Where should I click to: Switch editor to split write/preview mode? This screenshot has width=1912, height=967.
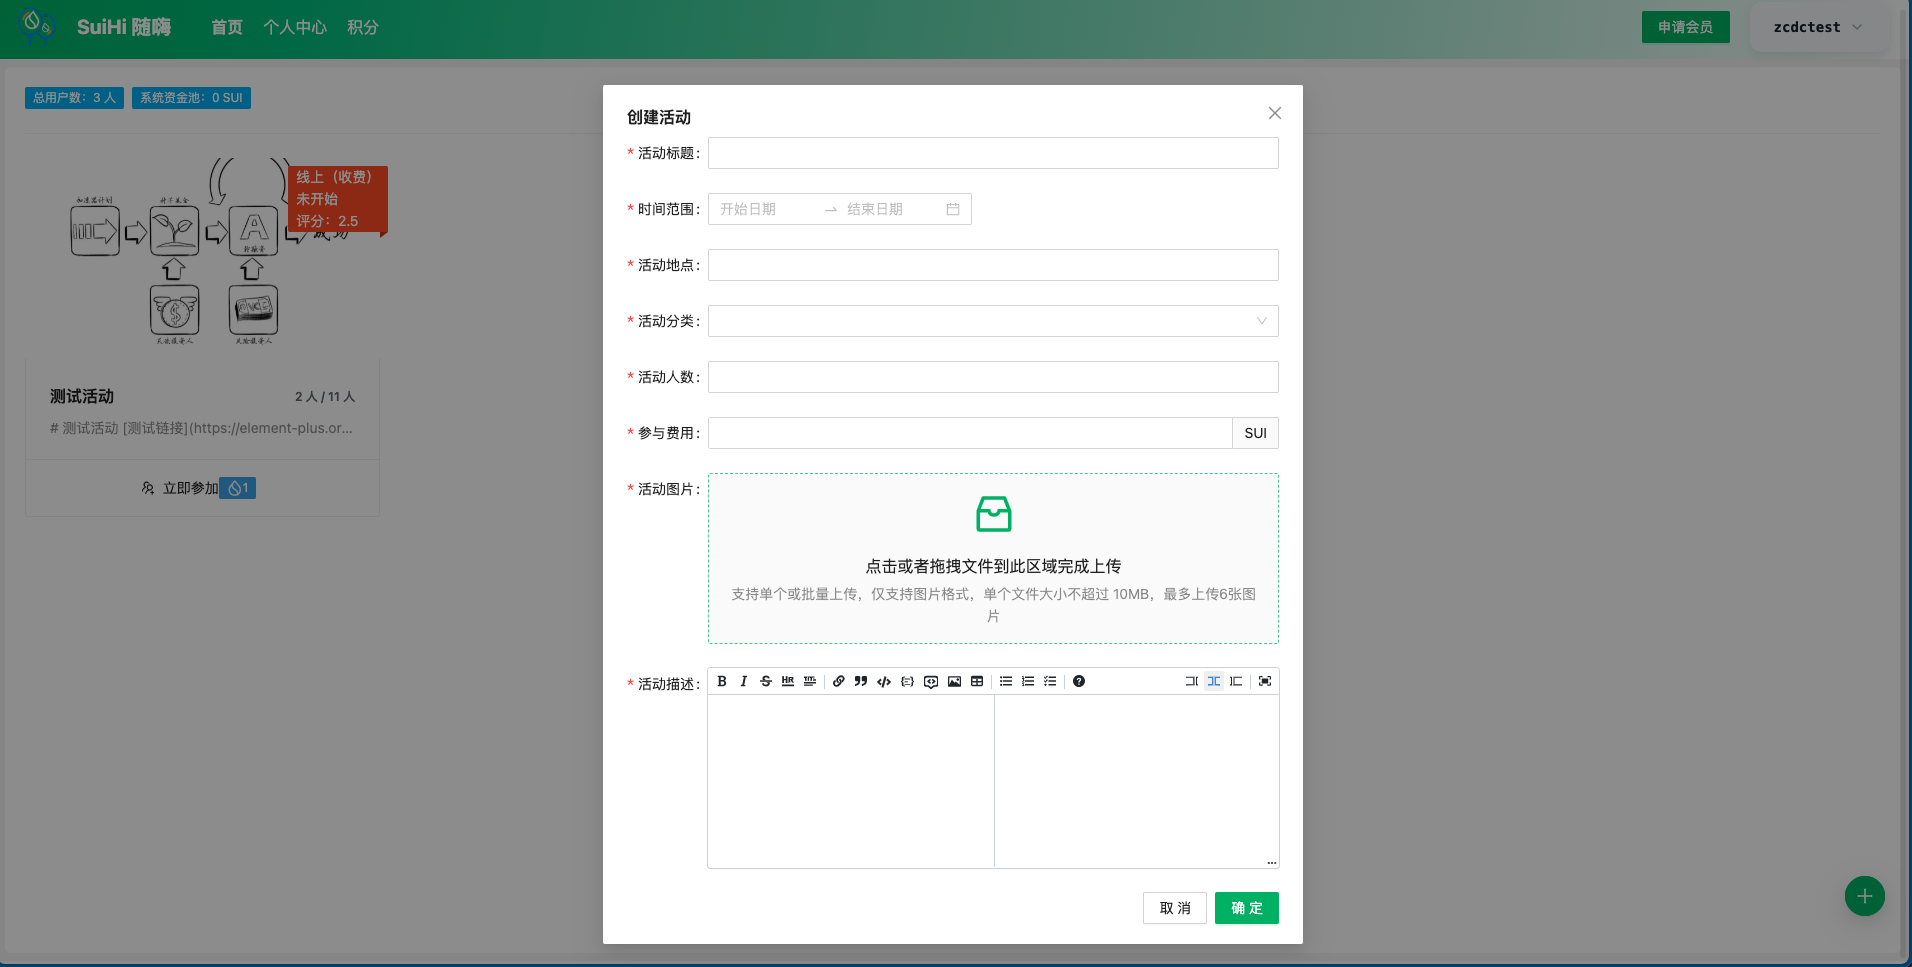click(1214, 681)
